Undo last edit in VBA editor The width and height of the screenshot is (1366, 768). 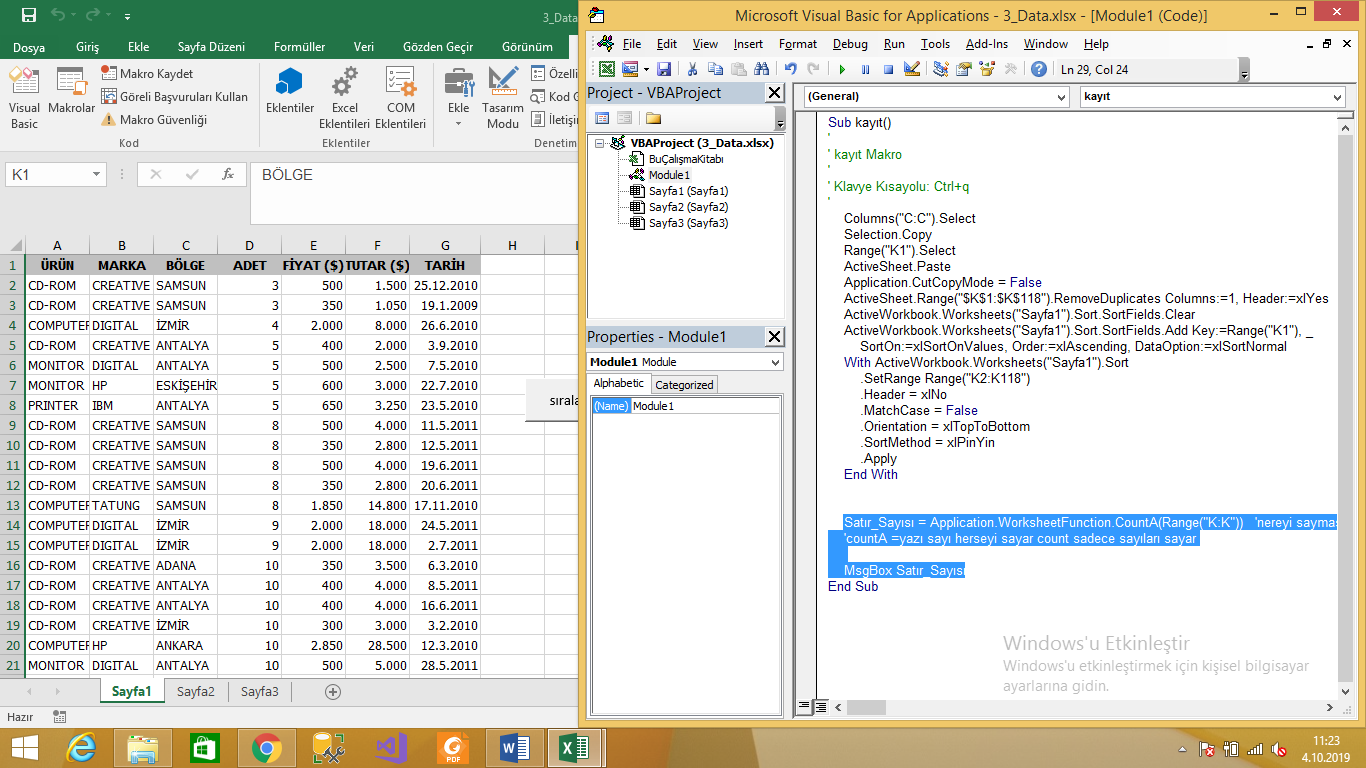coord(791,69)
